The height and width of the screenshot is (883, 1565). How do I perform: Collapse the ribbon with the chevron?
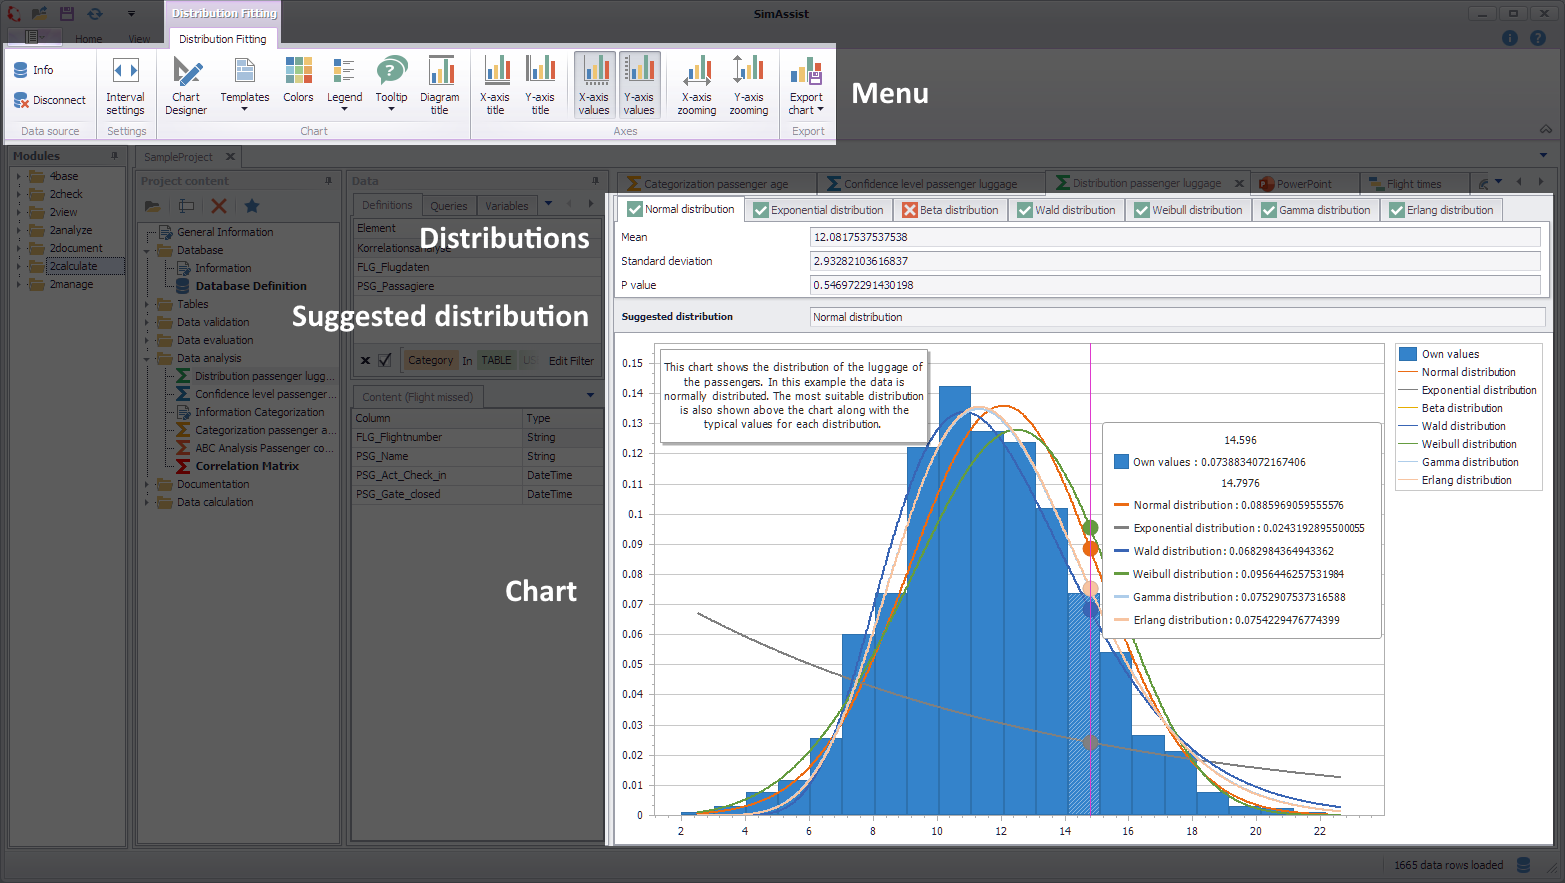point(1546,130)
